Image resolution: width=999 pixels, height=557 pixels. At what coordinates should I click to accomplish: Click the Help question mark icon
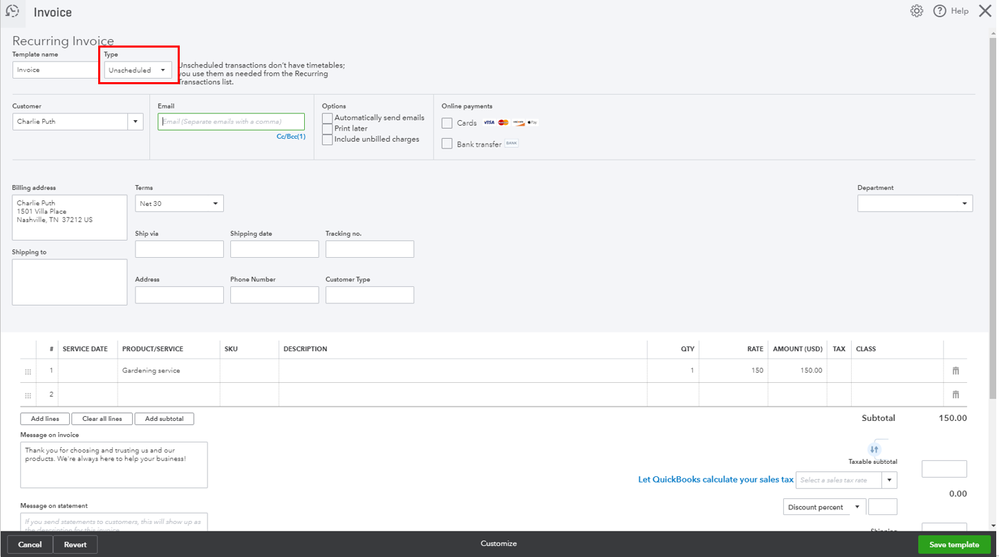pyautogui.click(x=939, y=11)
